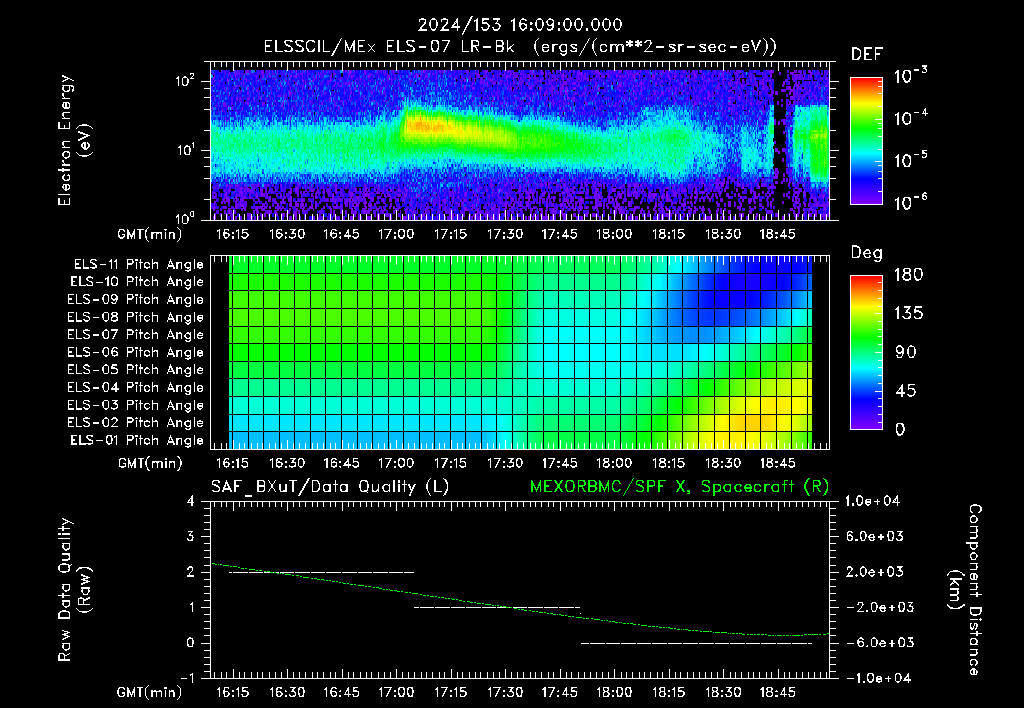Select the SAF_BXuT/Data Quality (L) title
The image size is (1024, 708).
(330, 487)
